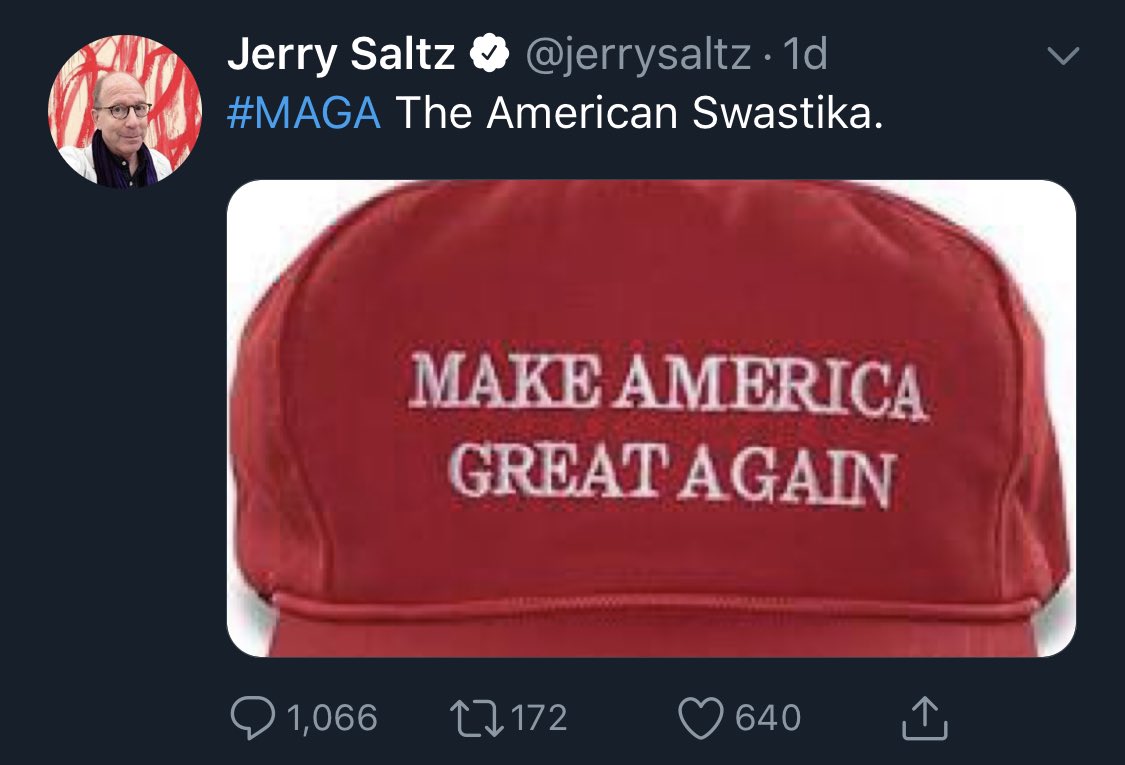The width and height of the screenshot is (1125, 765).
Task: Expand tweet options chevron menu
Action: (x=1063, y=55)
